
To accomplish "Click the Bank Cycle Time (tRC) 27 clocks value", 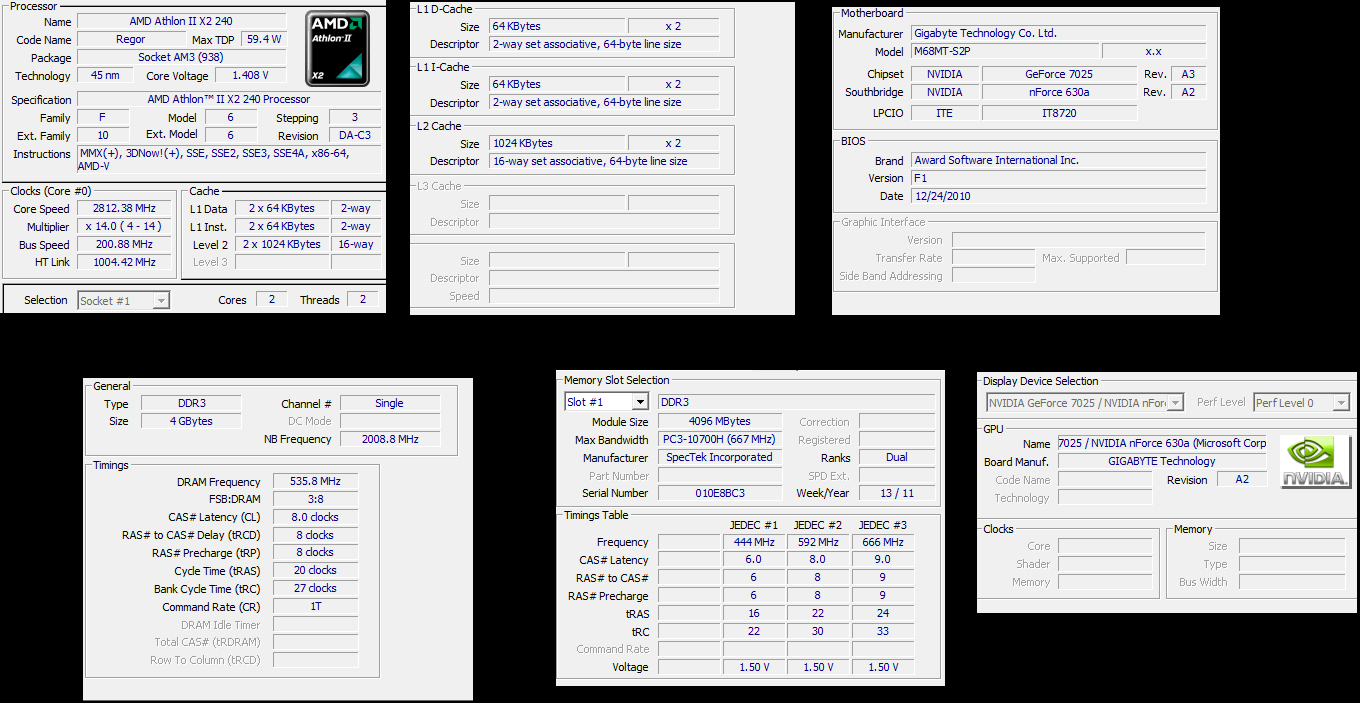I will [x=315, y=588].
